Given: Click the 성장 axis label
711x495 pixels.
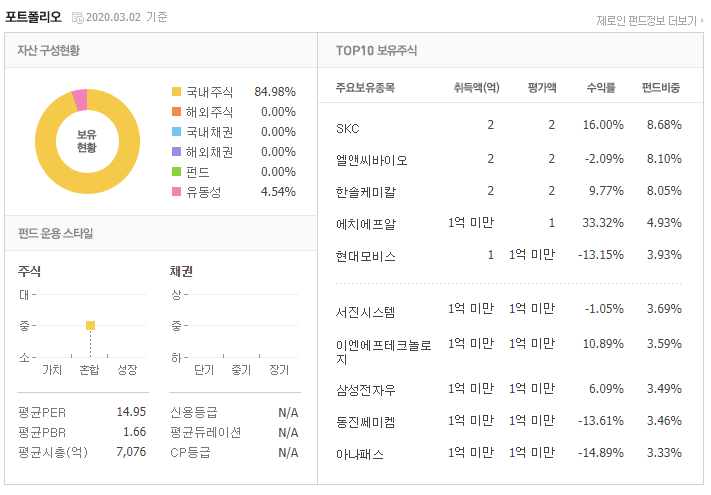Looking at the screenshot, I should pos(127,370).
